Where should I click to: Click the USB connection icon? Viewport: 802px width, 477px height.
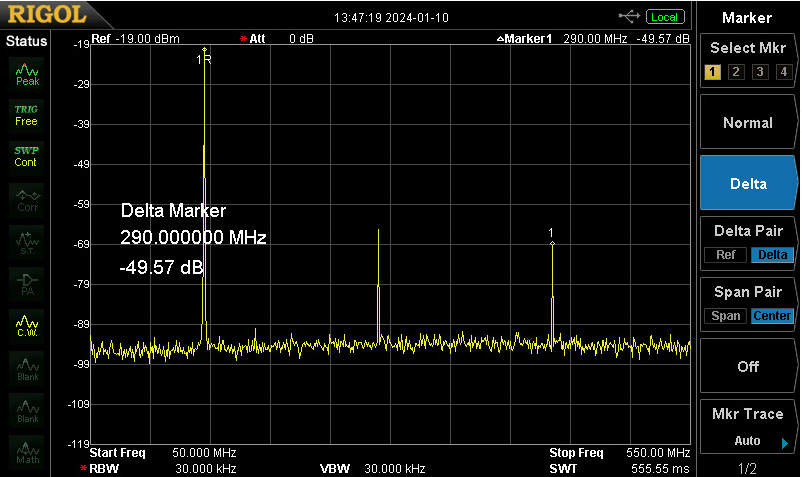629,17
